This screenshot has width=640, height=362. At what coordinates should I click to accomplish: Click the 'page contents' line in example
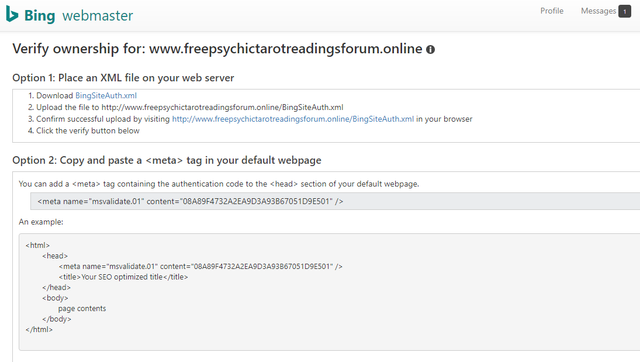[x=82, y=309]
